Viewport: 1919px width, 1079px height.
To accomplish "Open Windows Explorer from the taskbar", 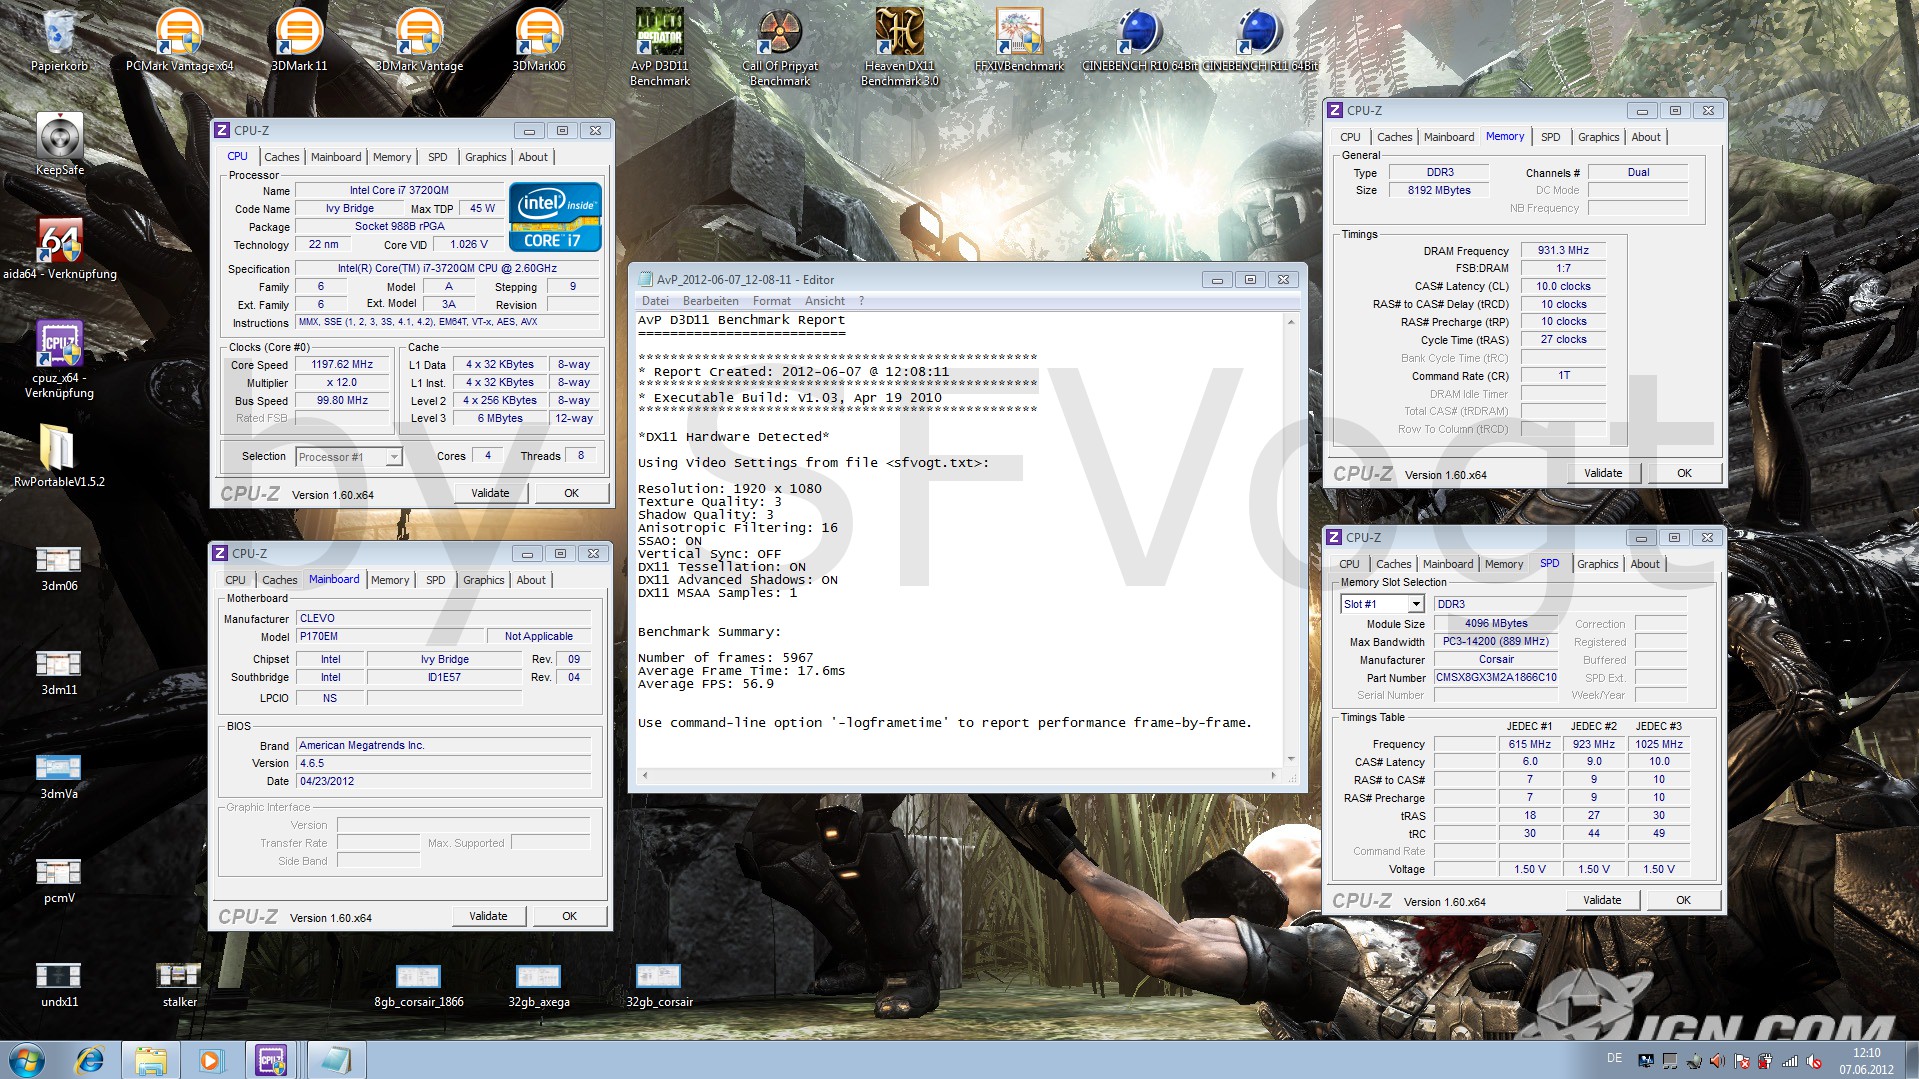I will point(150,1060).
